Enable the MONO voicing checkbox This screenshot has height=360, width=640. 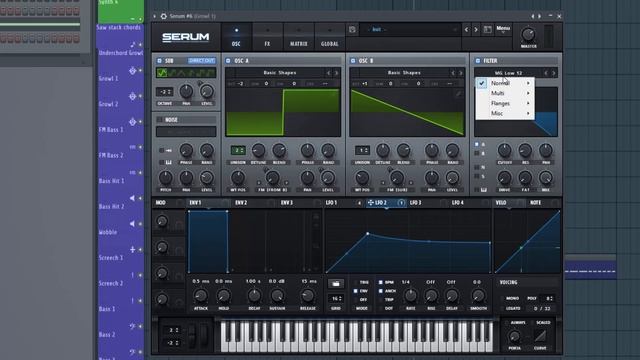503,298
